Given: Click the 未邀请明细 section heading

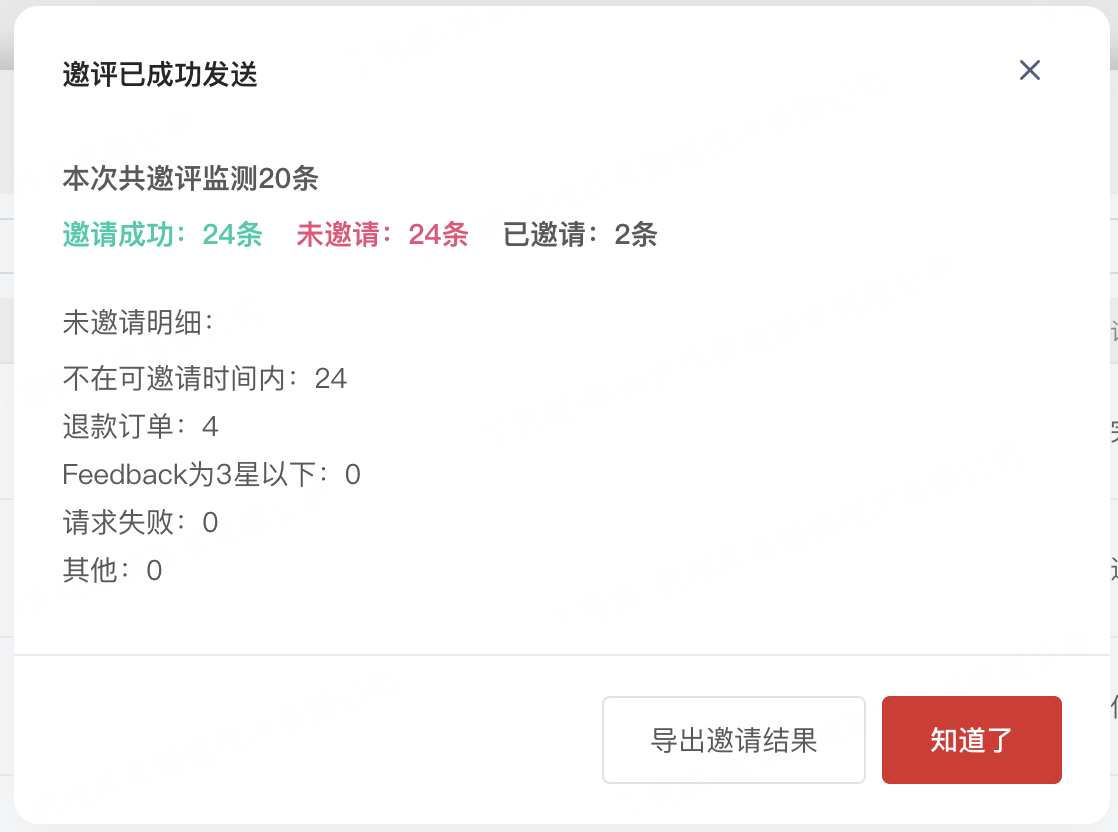Looking at the screenshot, I should tap(138, 322).
